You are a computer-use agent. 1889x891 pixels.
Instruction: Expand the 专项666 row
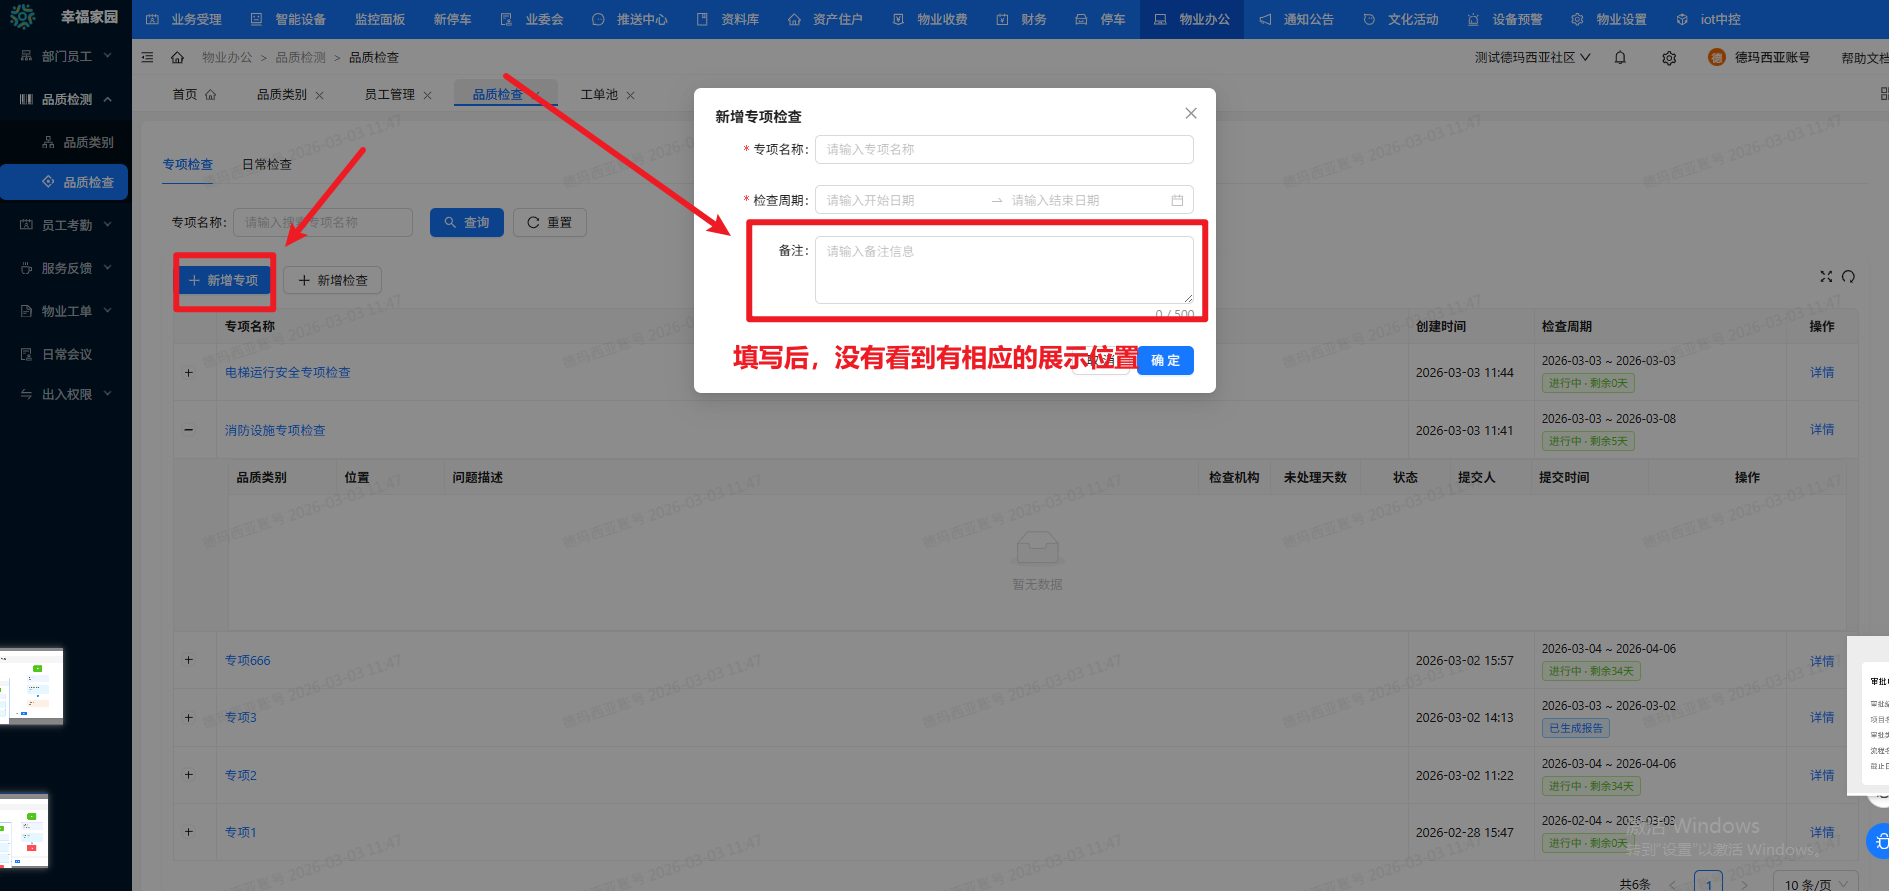click(x=188, y=660)
